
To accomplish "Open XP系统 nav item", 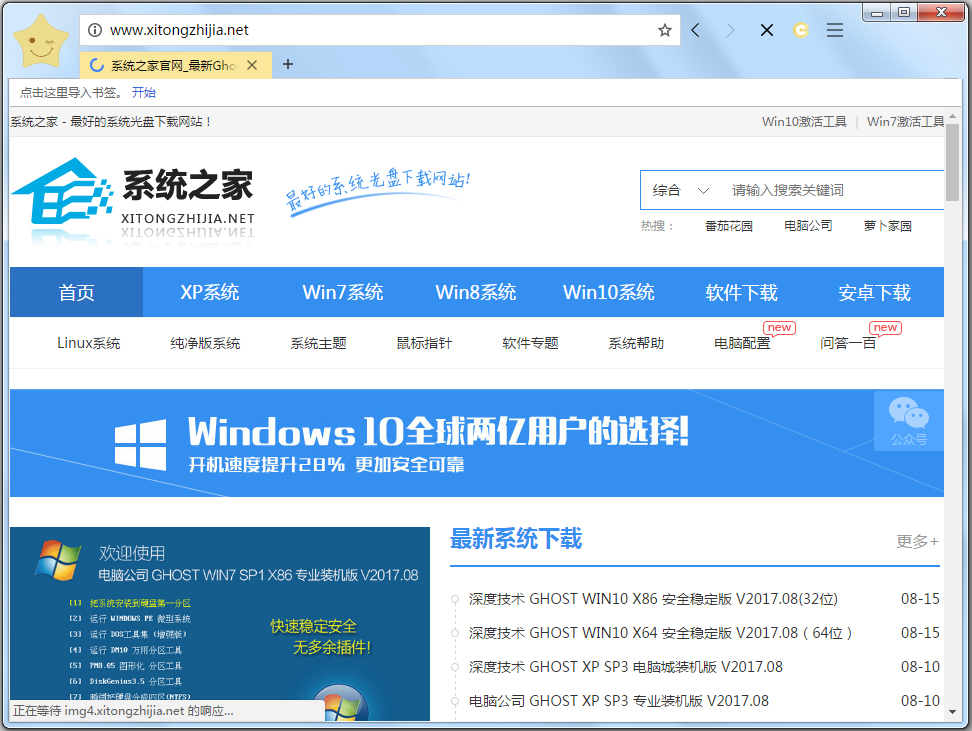I will click(x=210, y=292).
